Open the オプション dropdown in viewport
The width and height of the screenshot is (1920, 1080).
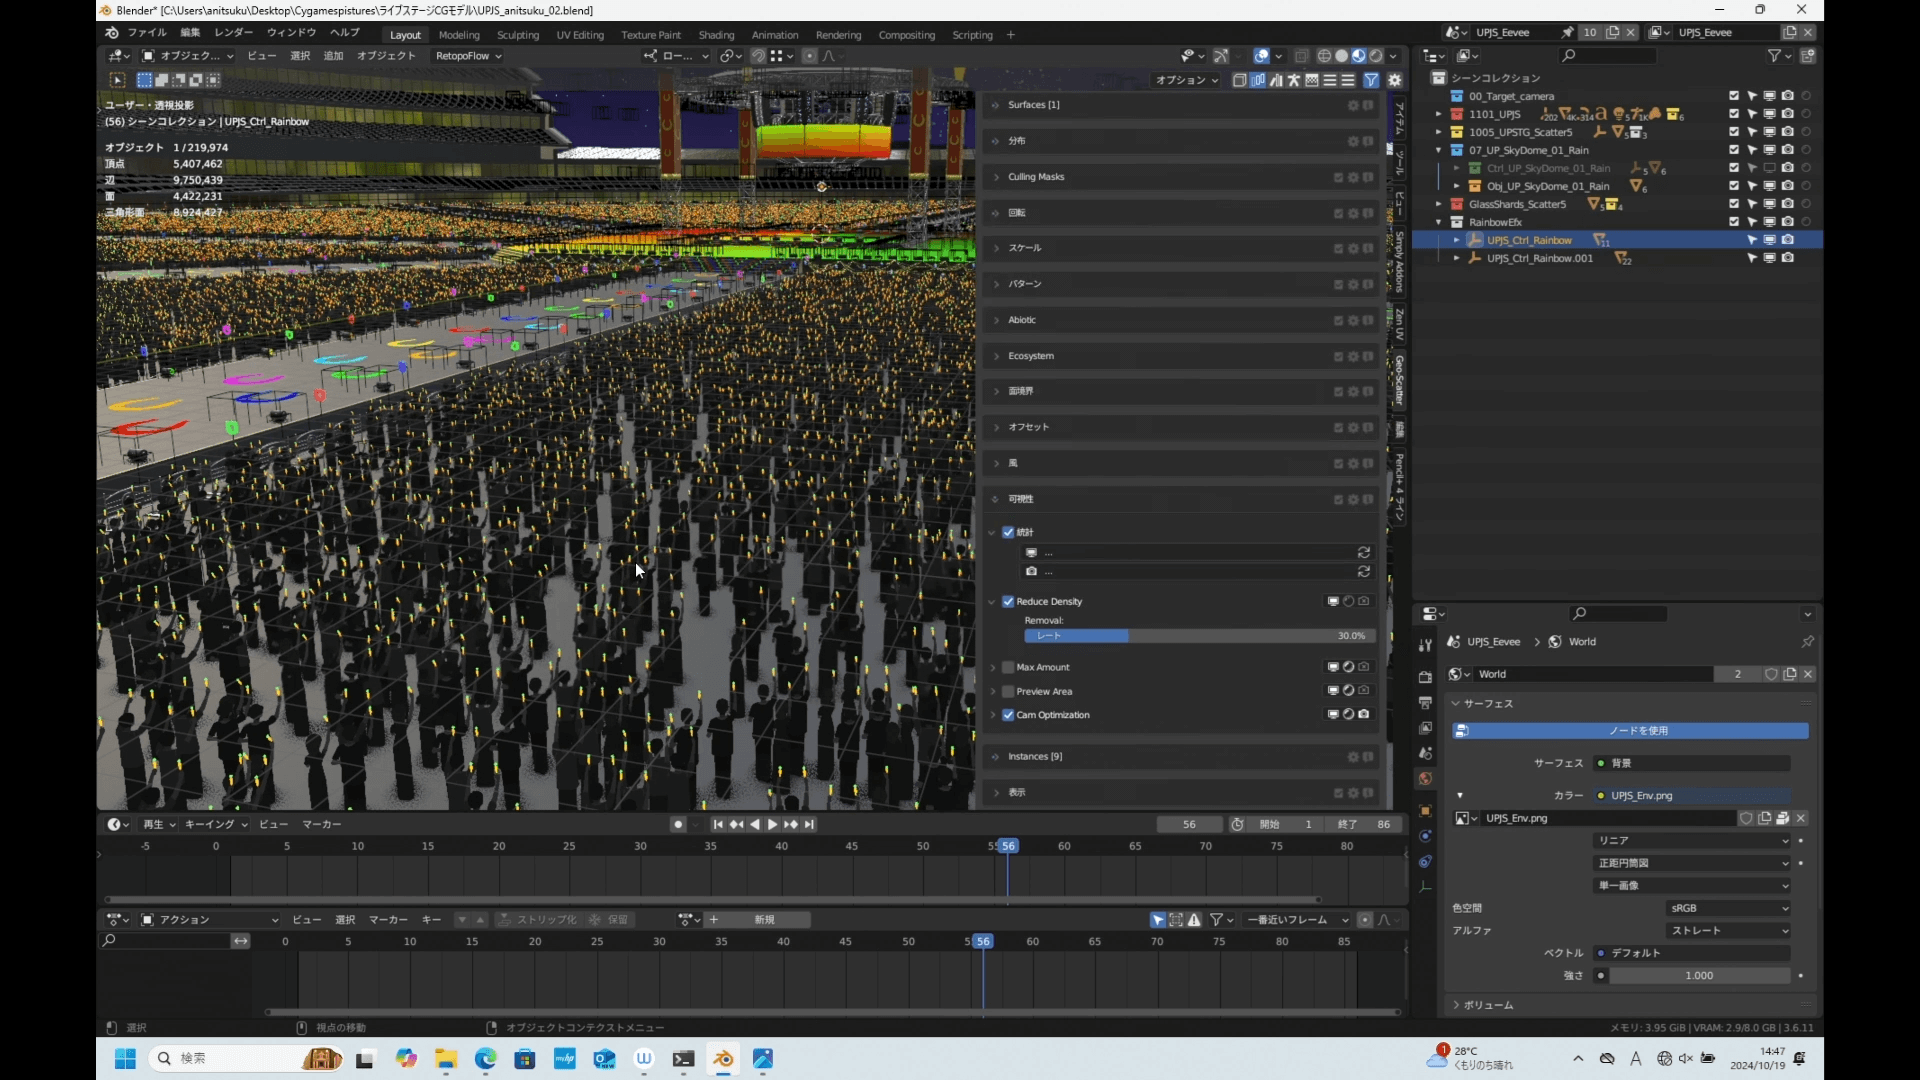[1187, 81]
